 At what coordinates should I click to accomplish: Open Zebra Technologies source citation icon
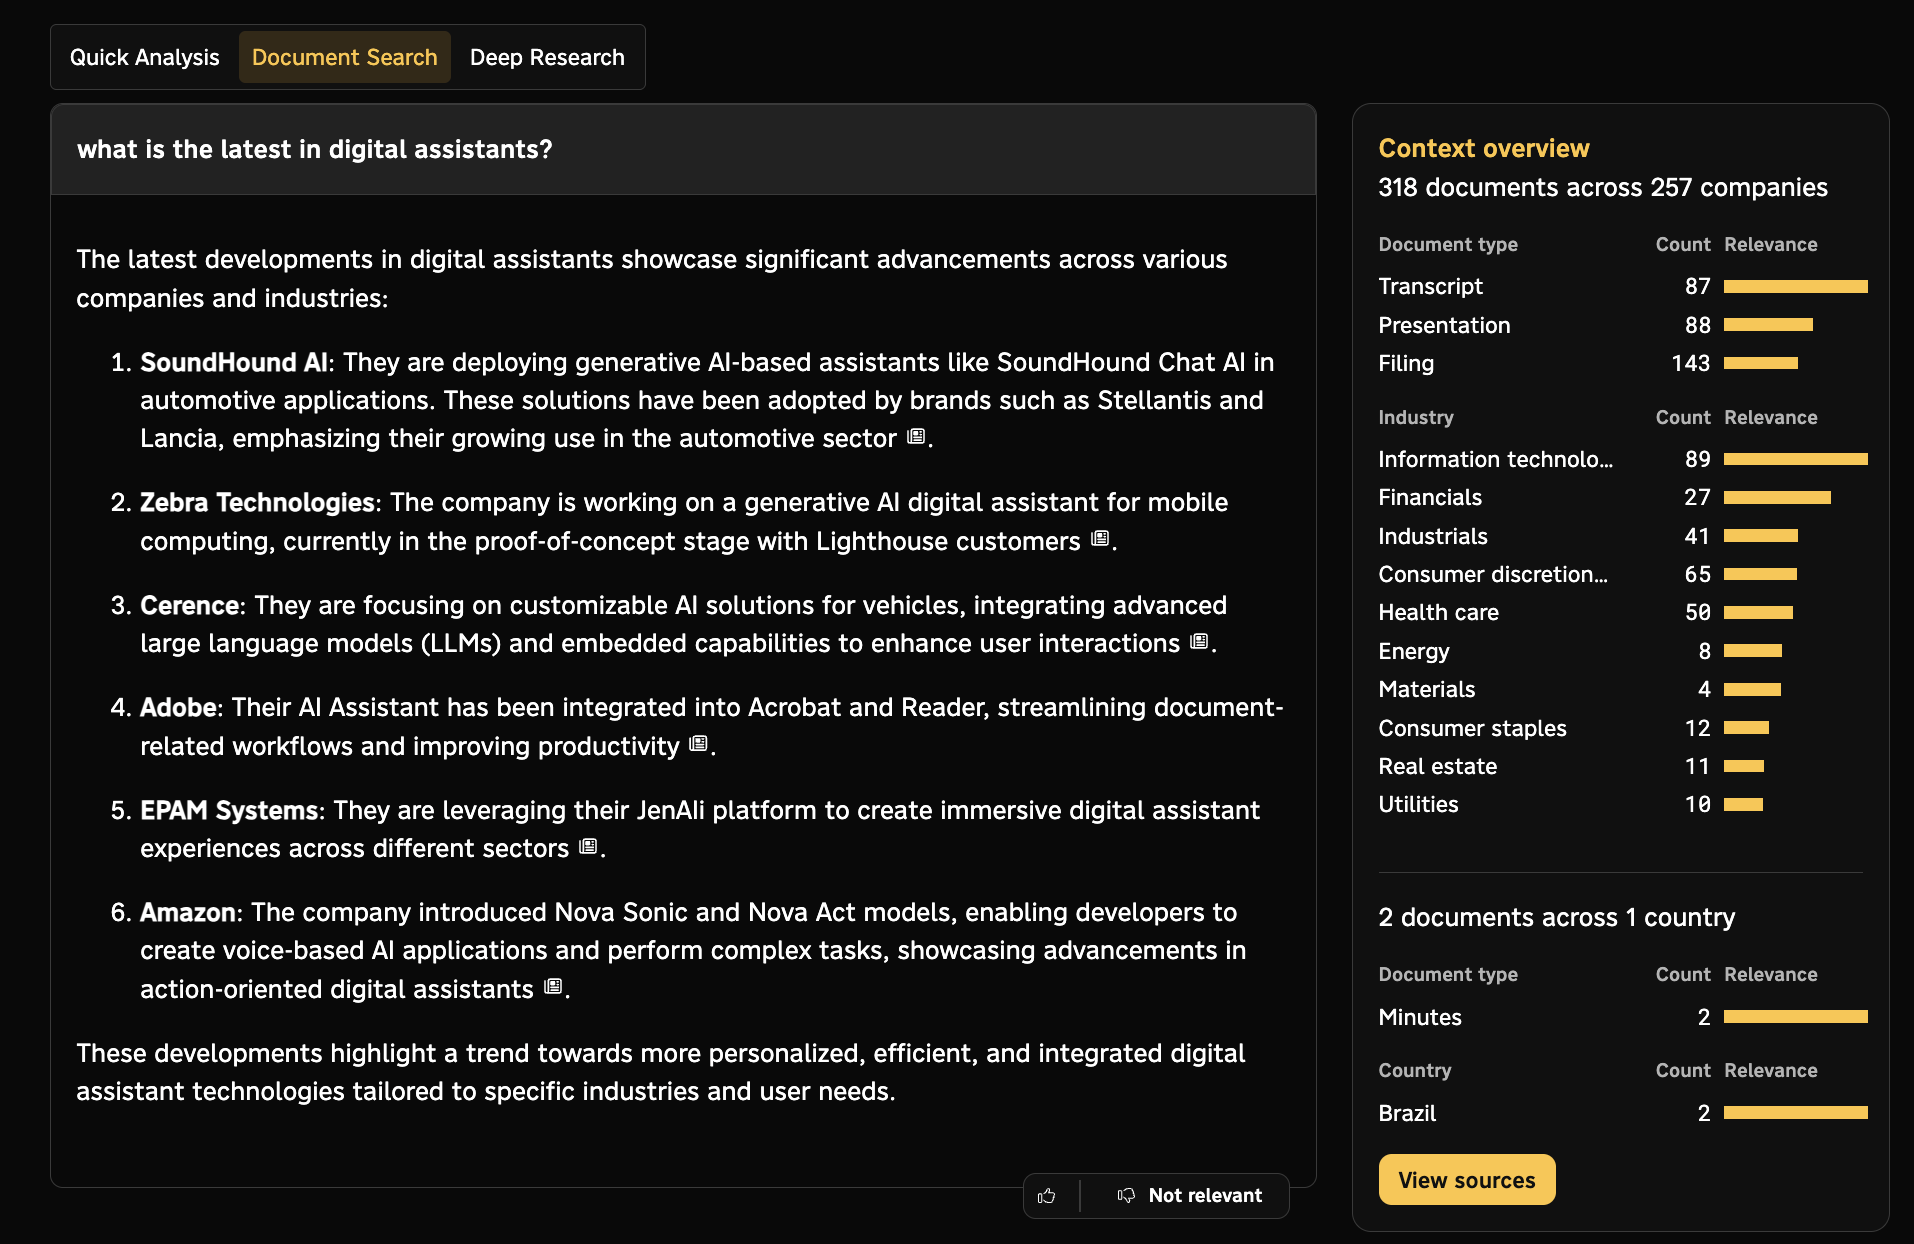[x=1100, y=539]
